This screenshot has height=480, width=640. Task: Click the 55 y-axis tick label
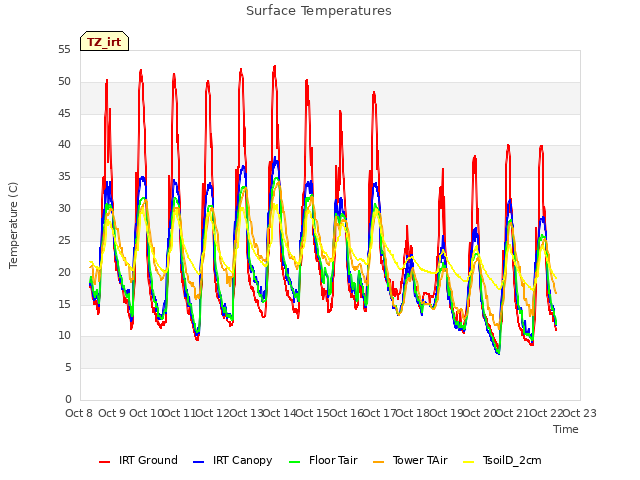pyautogui.click(x=64, y=50)
